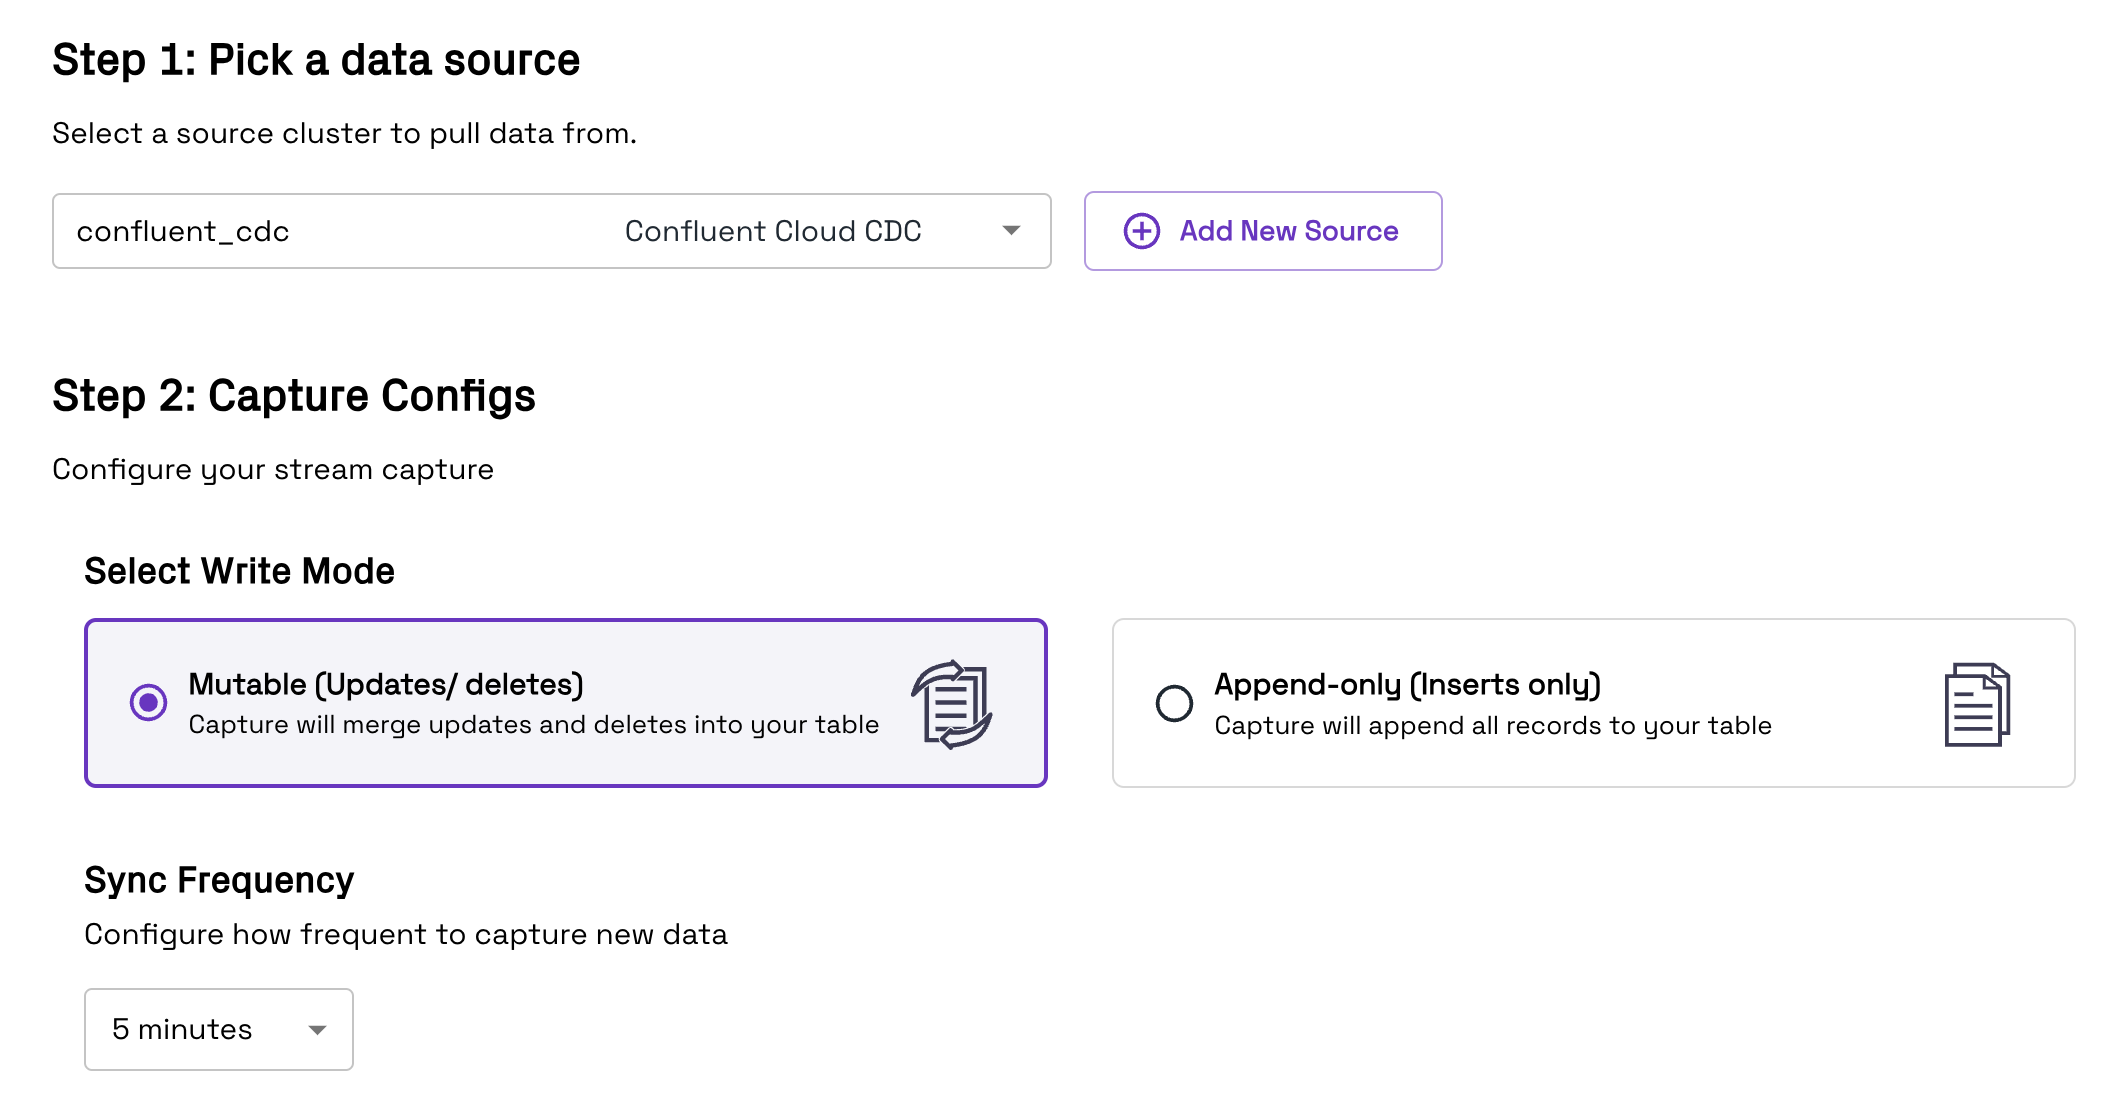Open the source cluster dropdown arrow
Viewport: 2104px width, 1112px height.
pos(1011,231)
